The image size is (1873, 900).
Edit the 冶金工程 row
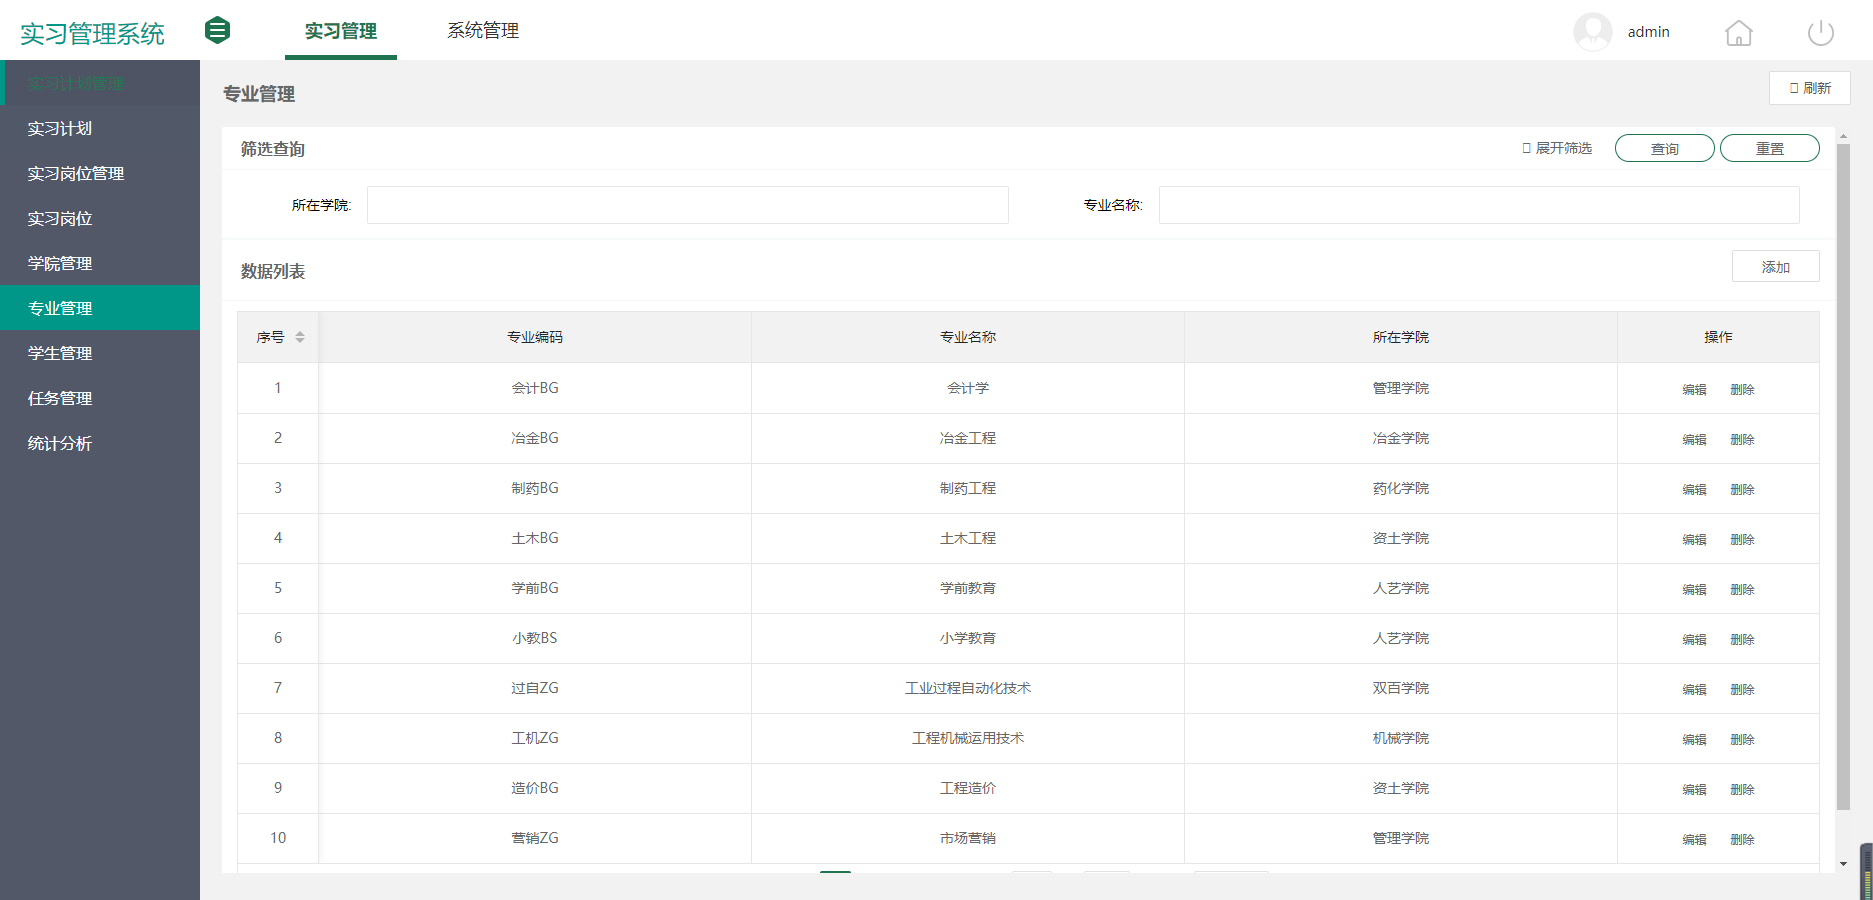coord(1694,439)
